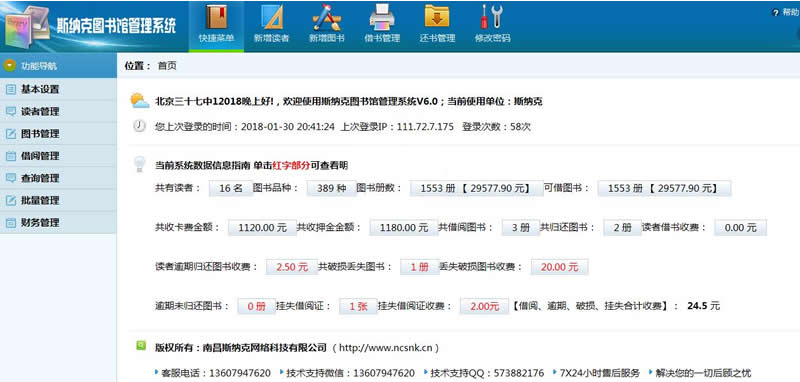Screen dimensions: 800x382
Task: Click the clock icon by last login
Action: (139, 126)
